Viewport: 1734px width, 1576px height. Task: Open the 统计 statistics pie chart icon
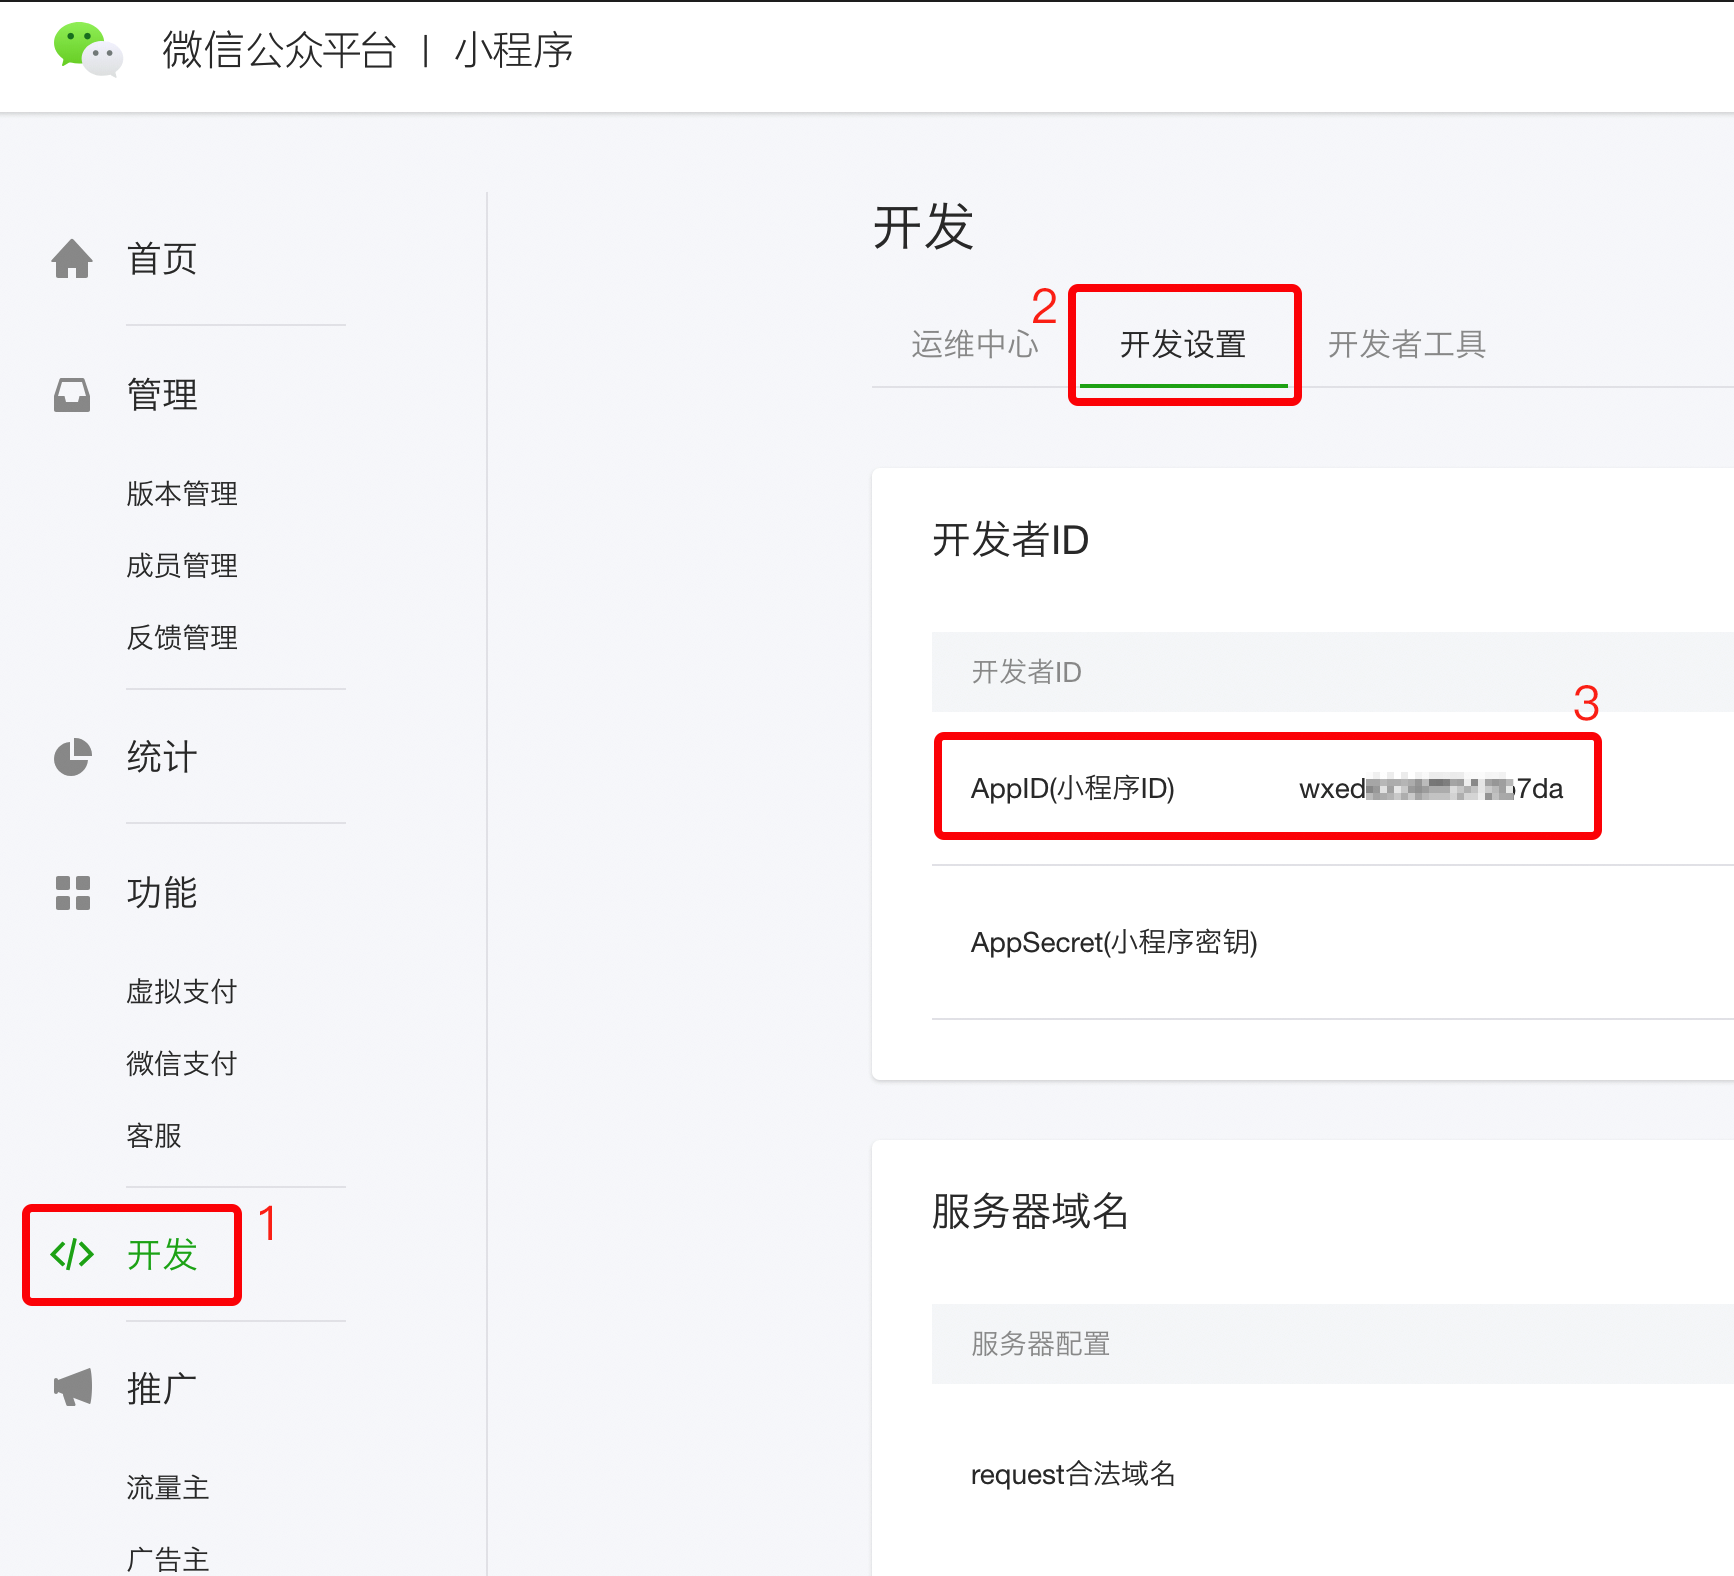point(72,758)
